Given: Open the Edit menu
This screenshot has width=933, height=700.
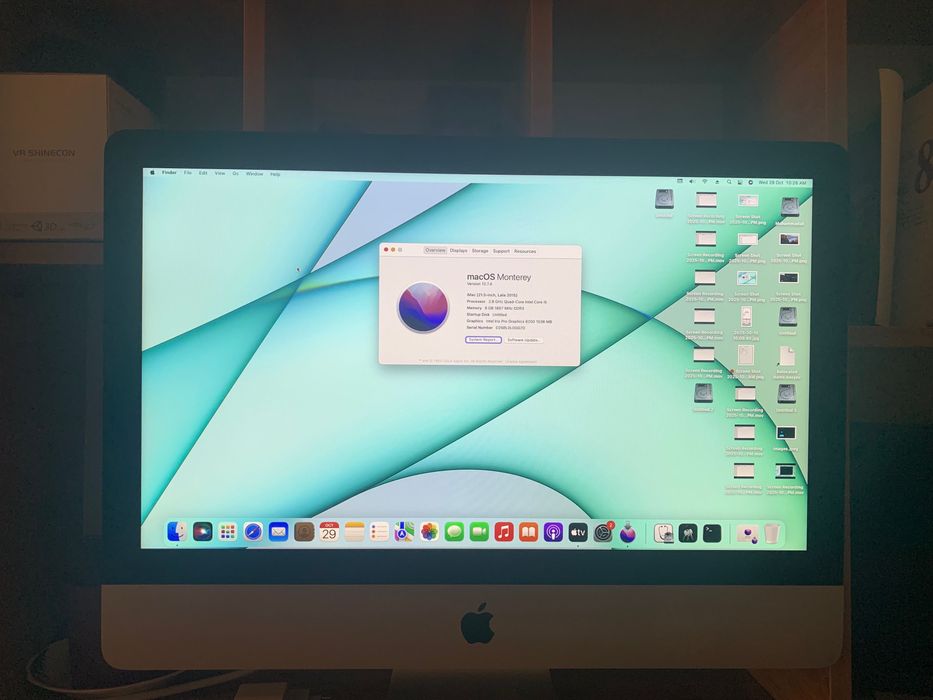Looking at the screenshot, I should click(x=203, y=173).
